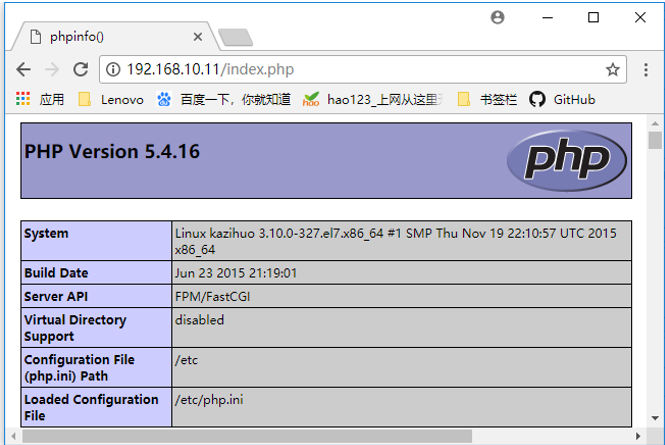Click the vertical scrollbar up arrow
Viewport: 665px width, 445px height.
(655, 123)
